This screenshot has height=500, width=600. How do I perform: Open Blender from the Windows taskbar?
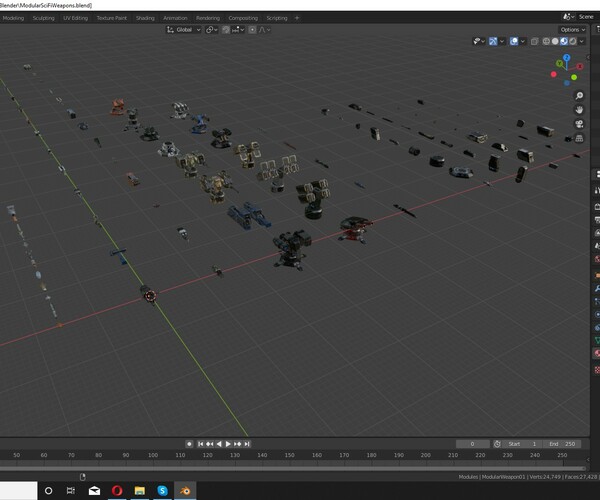pos(186,490)
